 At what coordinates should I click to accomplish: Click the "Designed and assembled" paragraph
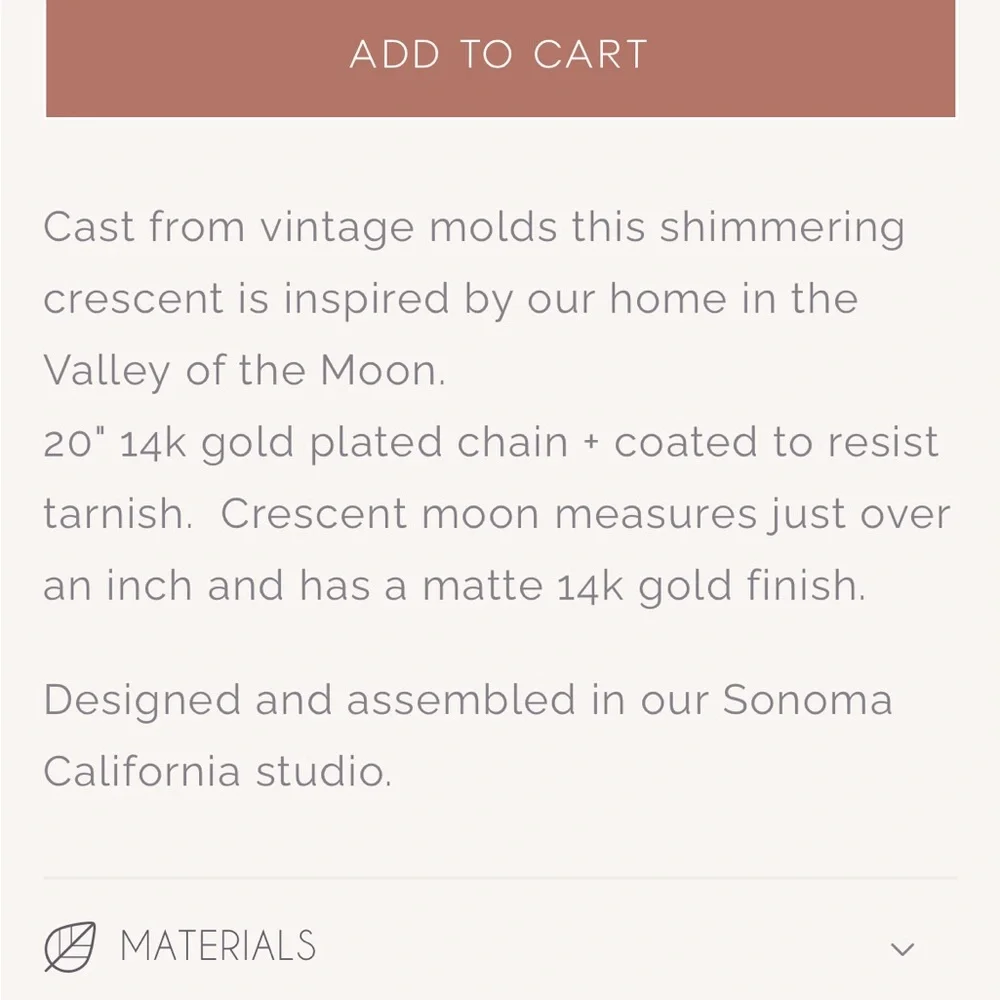click(x=310, y=700)
